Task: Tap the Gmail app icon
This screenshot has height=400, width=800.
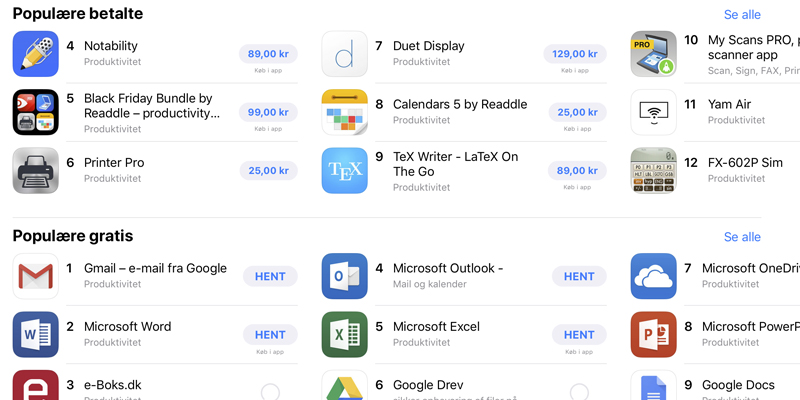Action: (x=35, y=276)
